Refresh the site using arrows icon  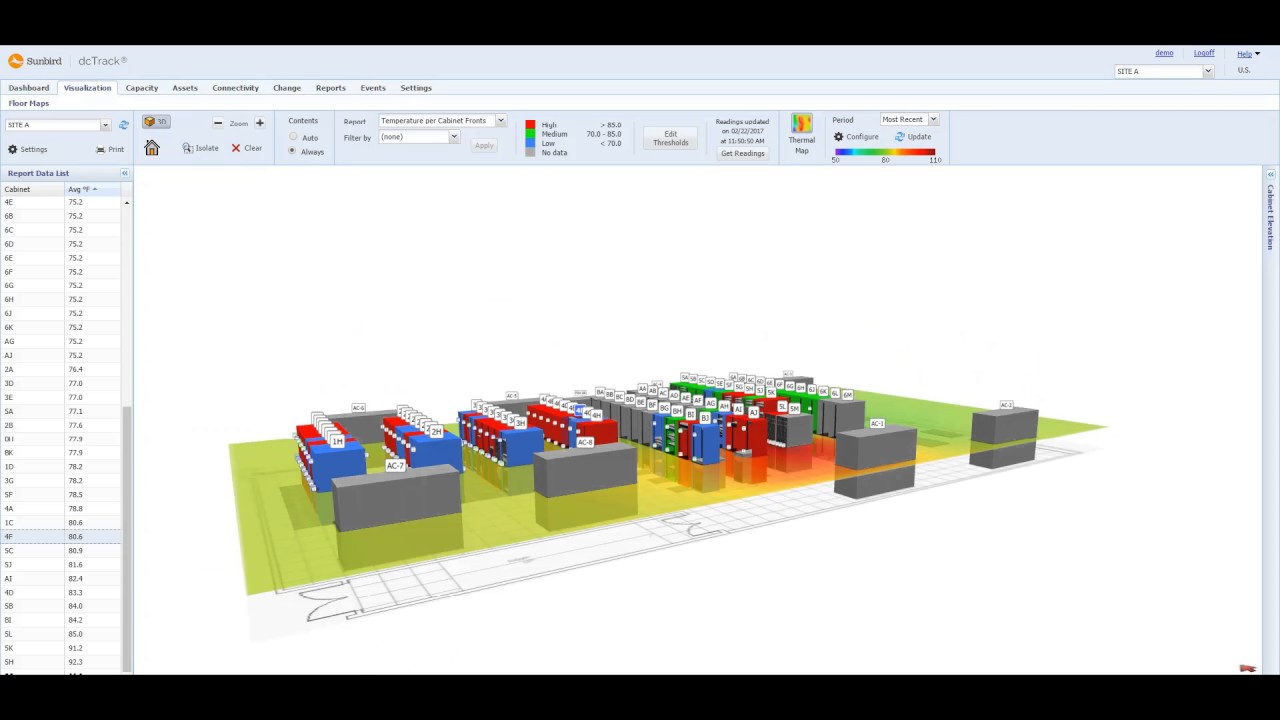pyautogui.click(x=124, y=125)
